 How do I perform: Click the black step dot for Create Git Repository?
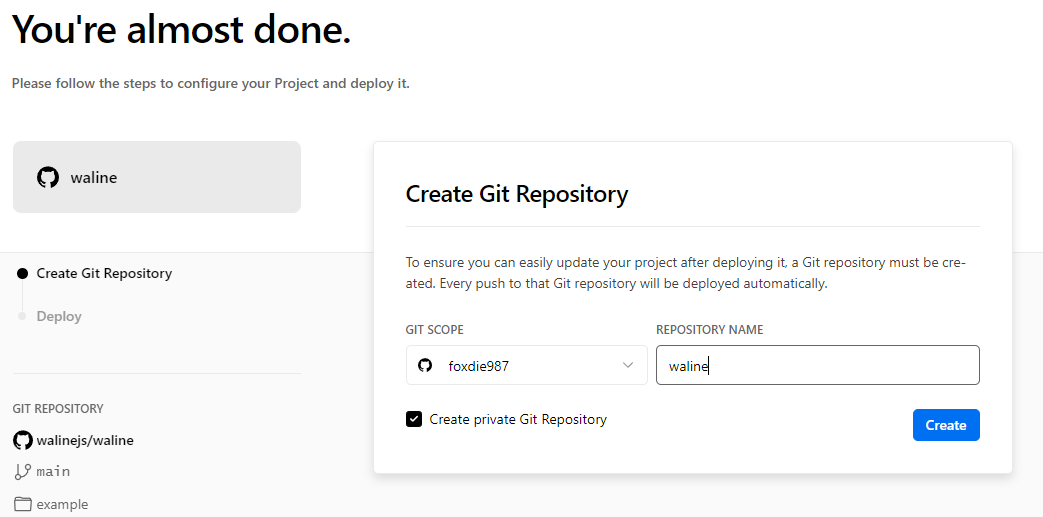coord(22,274)
